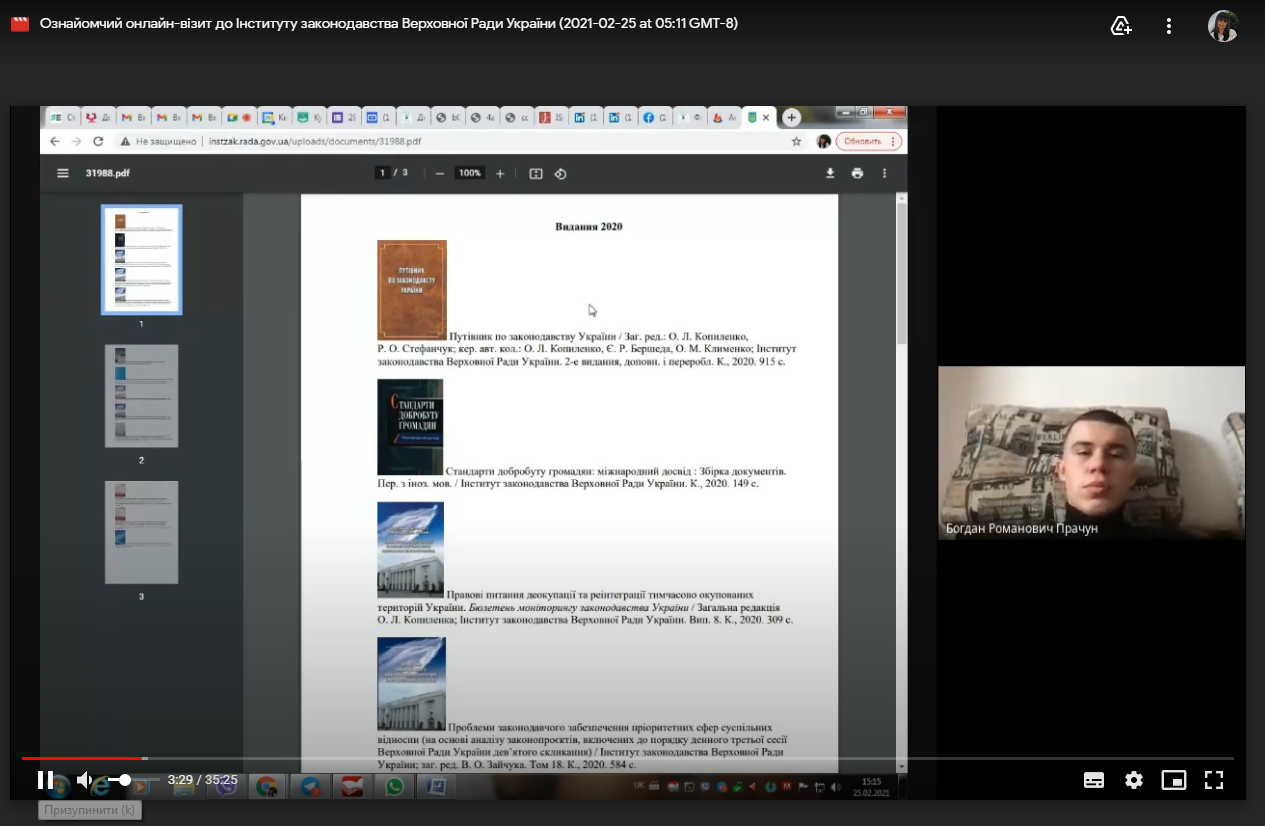Open video settings gear menu
Viewport: 1265px width, 826px height.
pos(1133,780)
